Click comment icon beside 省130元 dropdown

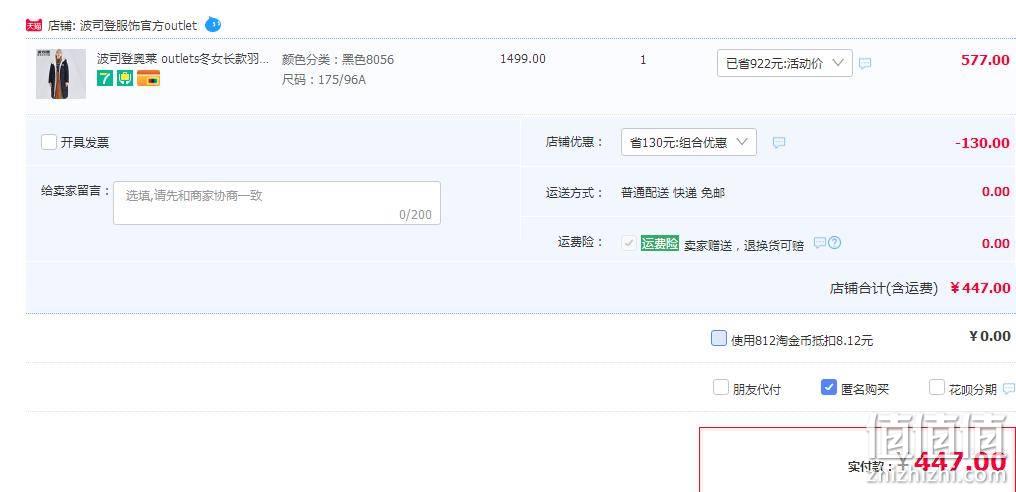(779, 143)
